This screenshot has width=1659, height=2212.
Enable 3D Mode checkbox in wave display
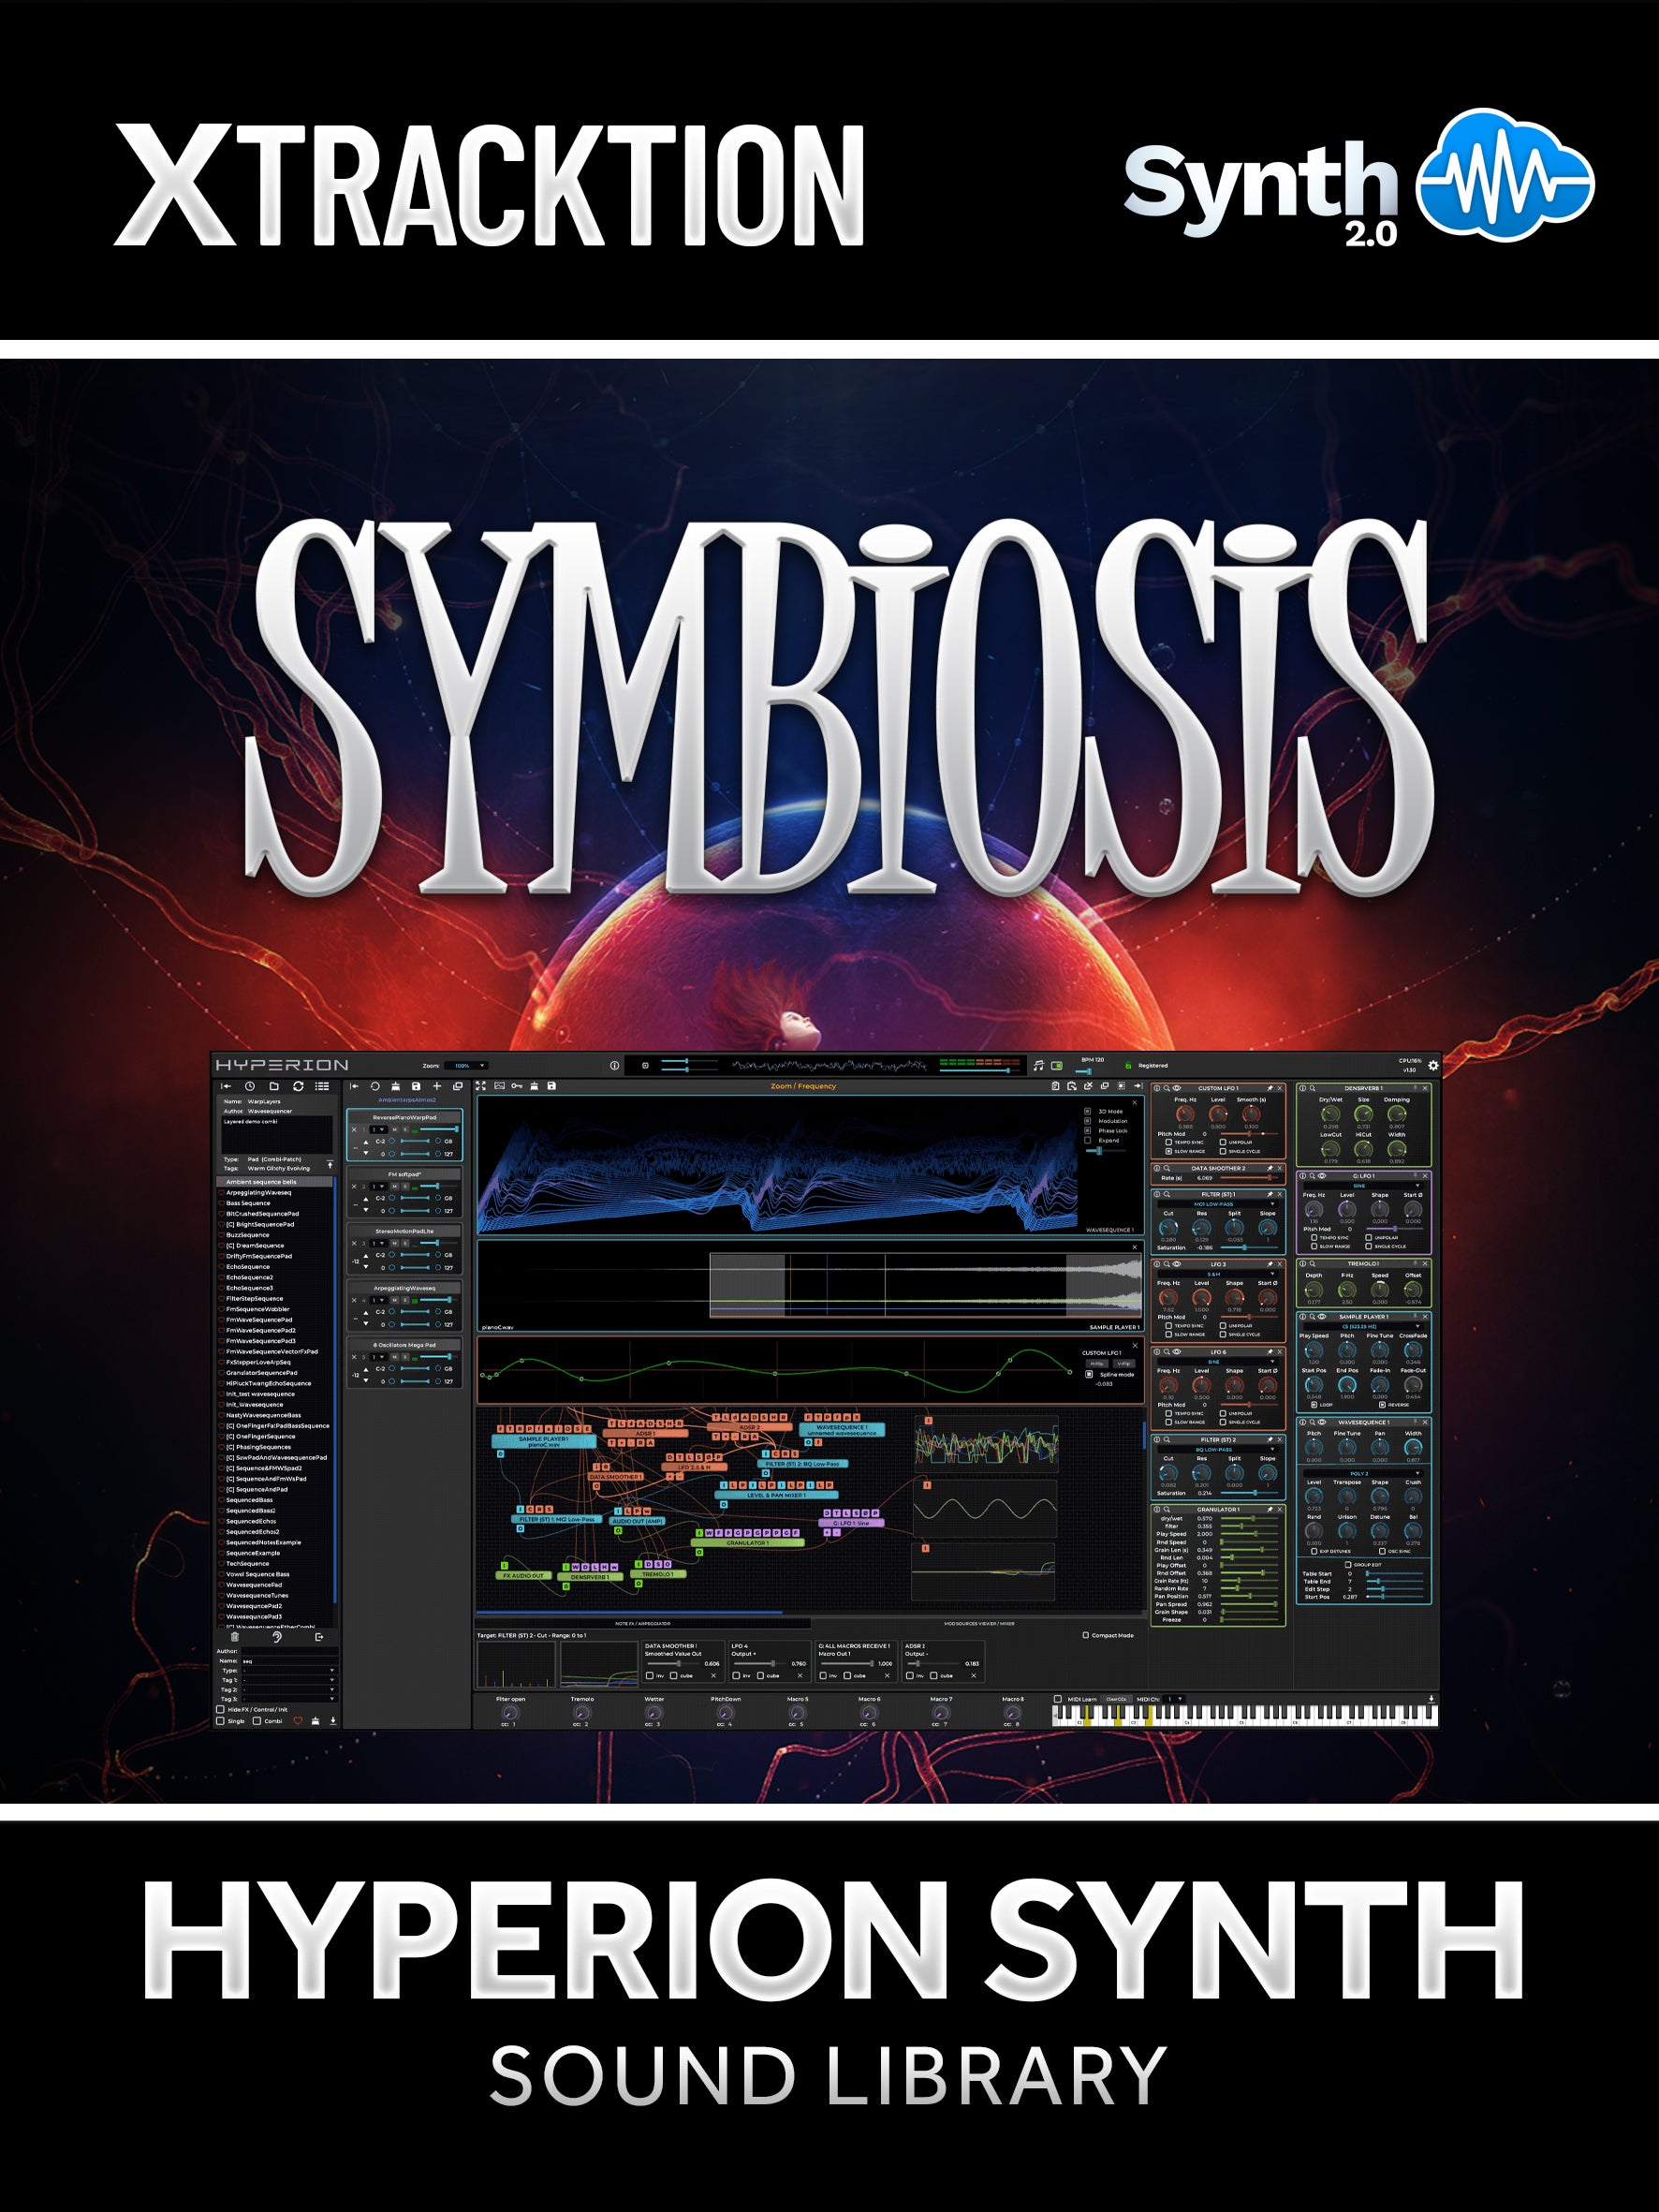pyautogui.click(x=1088, y=1111)
